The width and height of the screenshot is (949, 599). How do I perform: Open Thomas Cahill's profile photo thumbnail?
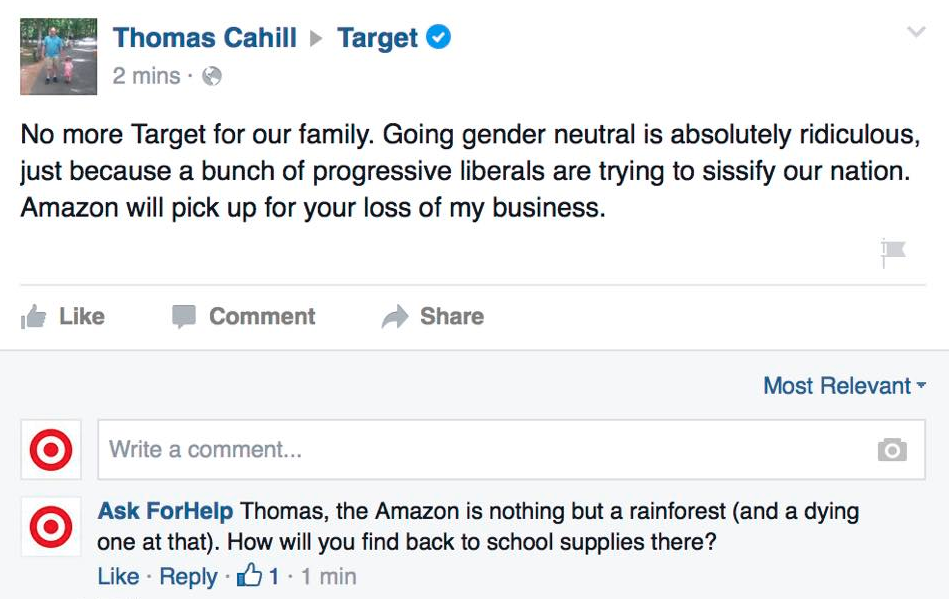(59, 56)
